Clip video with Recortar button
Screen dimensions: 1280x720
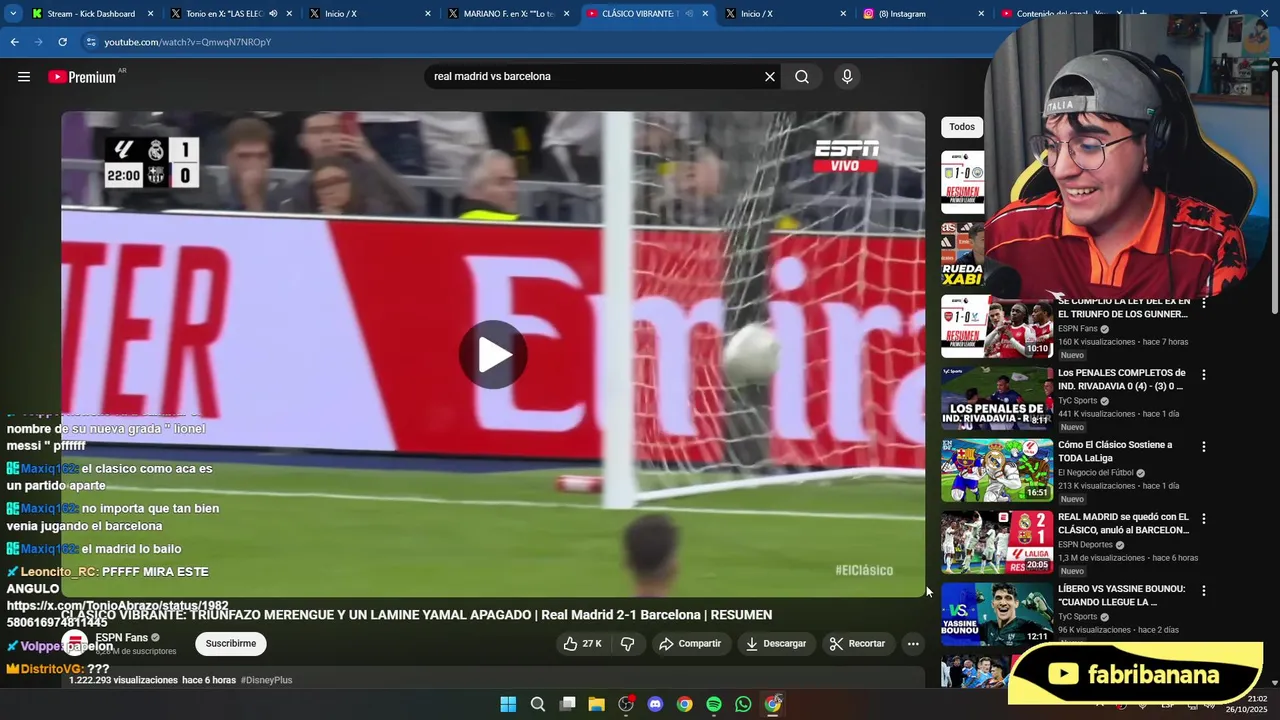point(858,644)
